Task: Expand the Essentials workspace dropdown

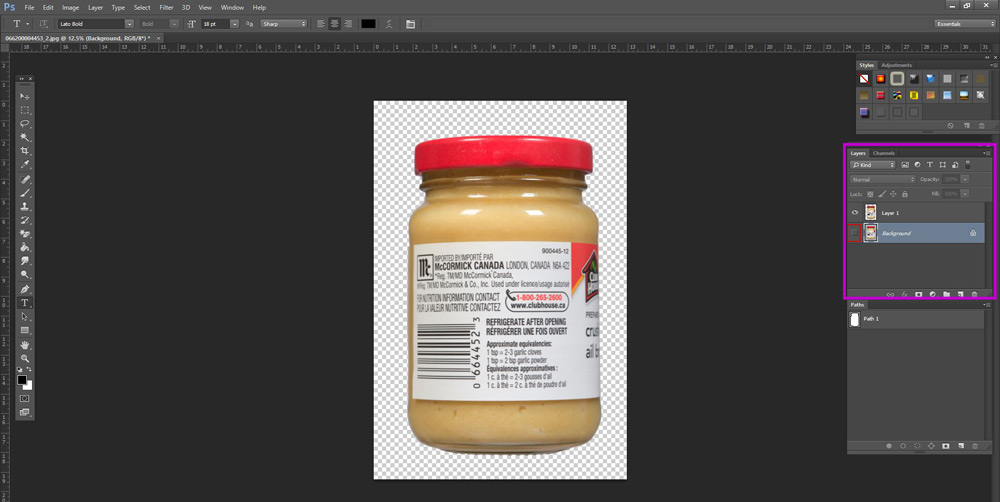Action: pyautogui.click(x=963, y=23)
